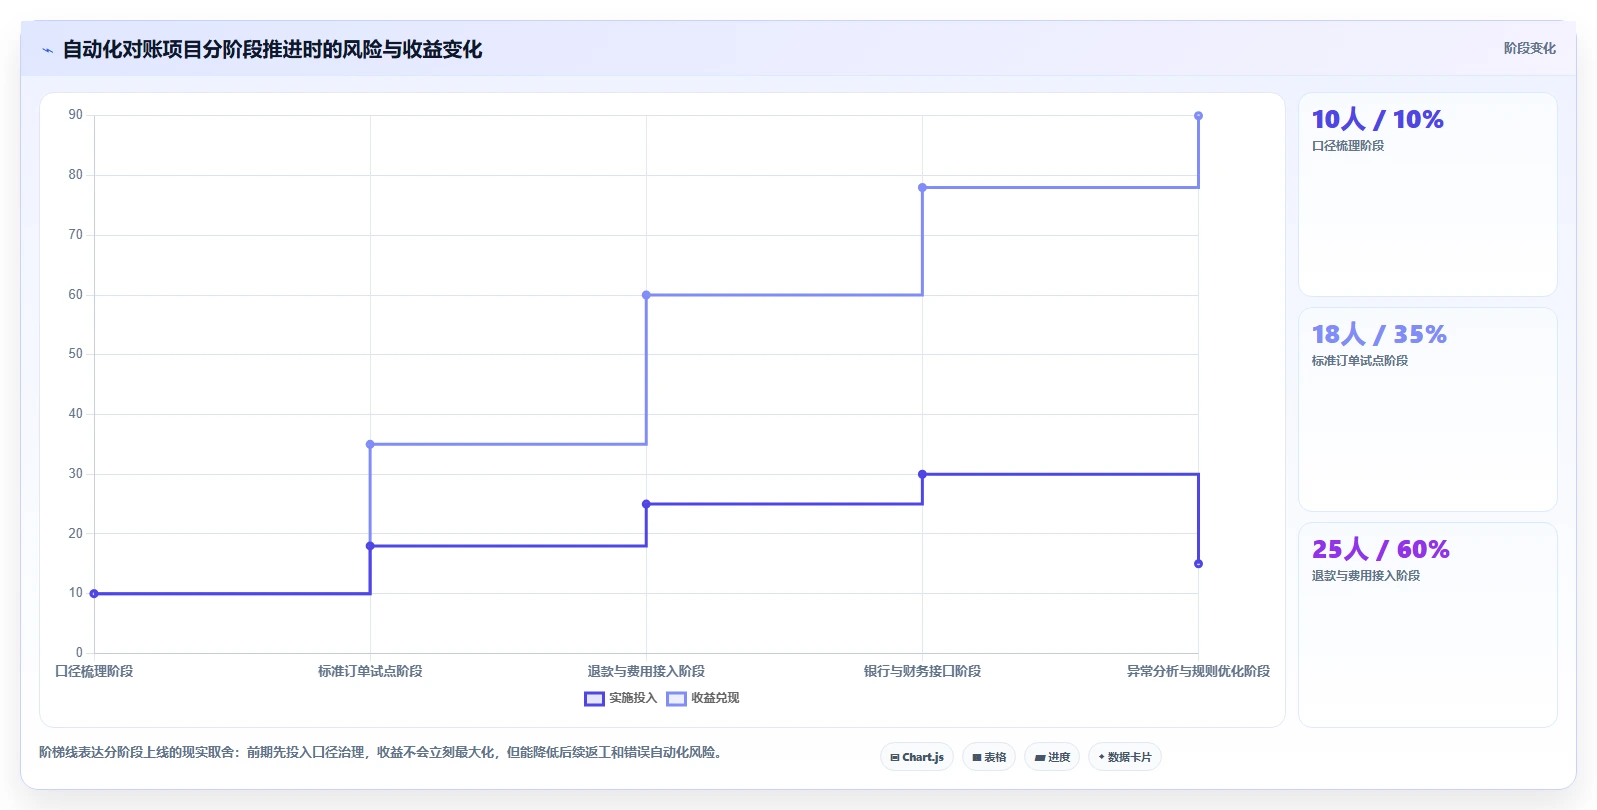
Task: Click the Chart.js tag pill
Action: (x=917, y=757)
